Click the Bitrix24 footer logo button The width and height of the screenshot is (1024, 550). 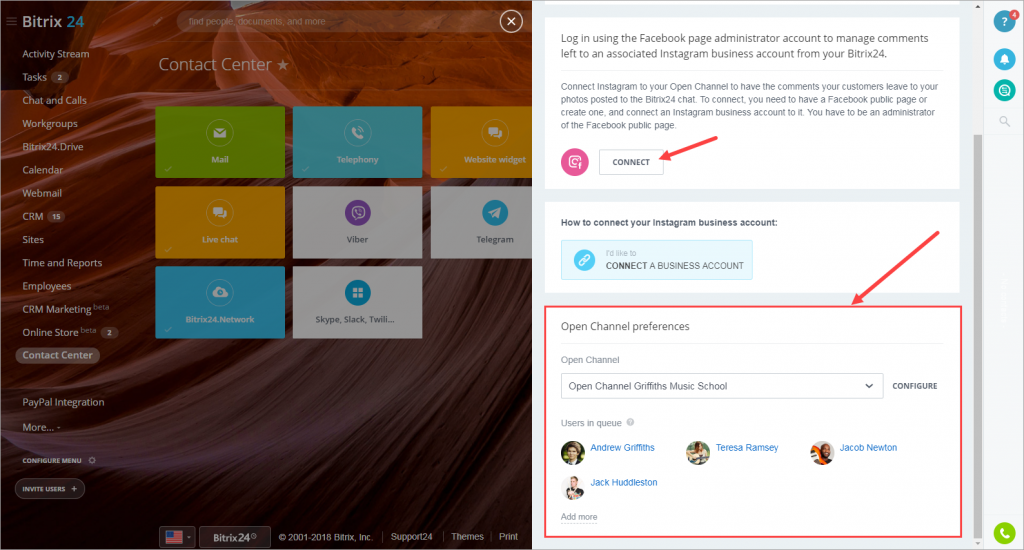tap(234, 537)
